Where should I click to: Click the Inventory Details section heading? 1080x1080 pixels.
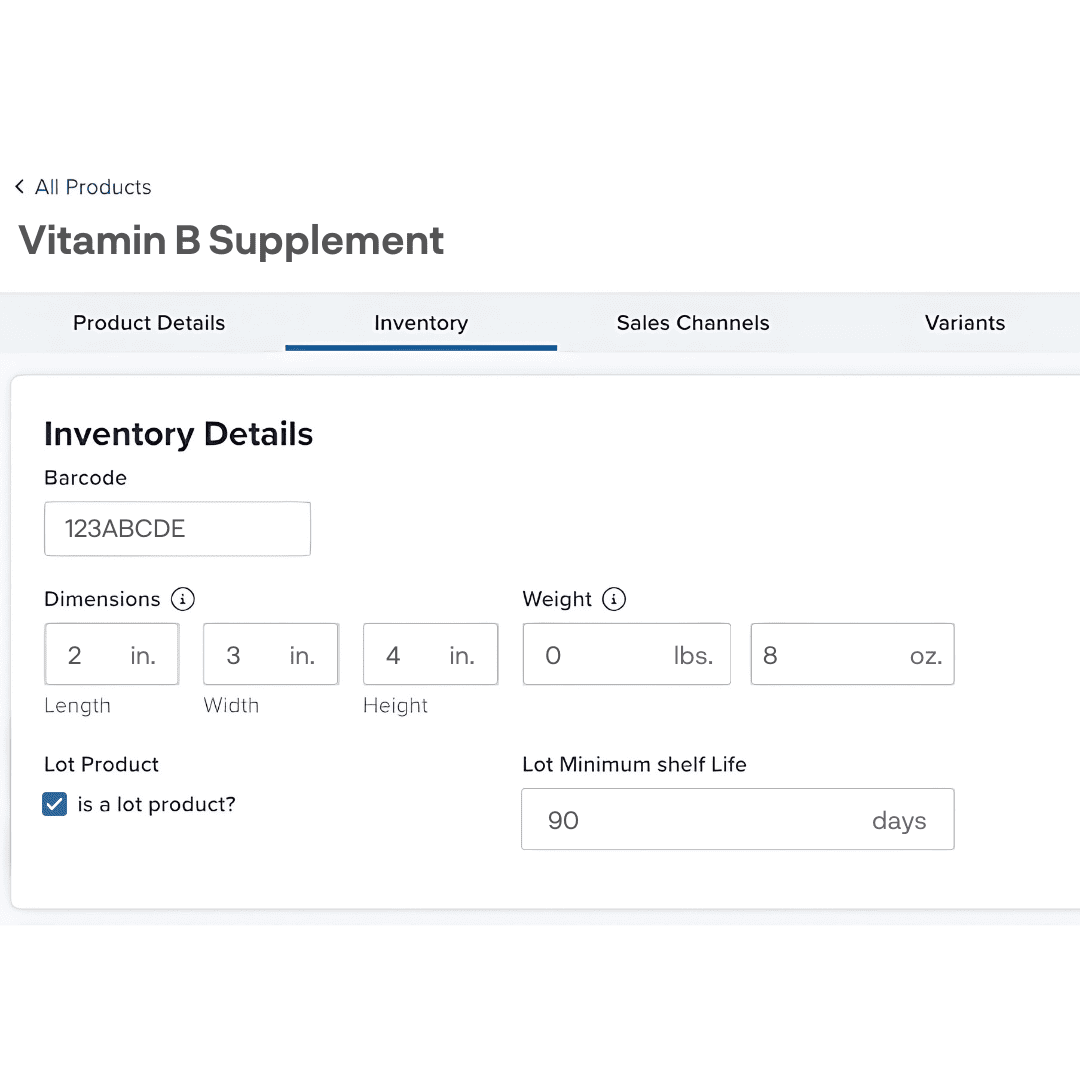pos(179,434)
